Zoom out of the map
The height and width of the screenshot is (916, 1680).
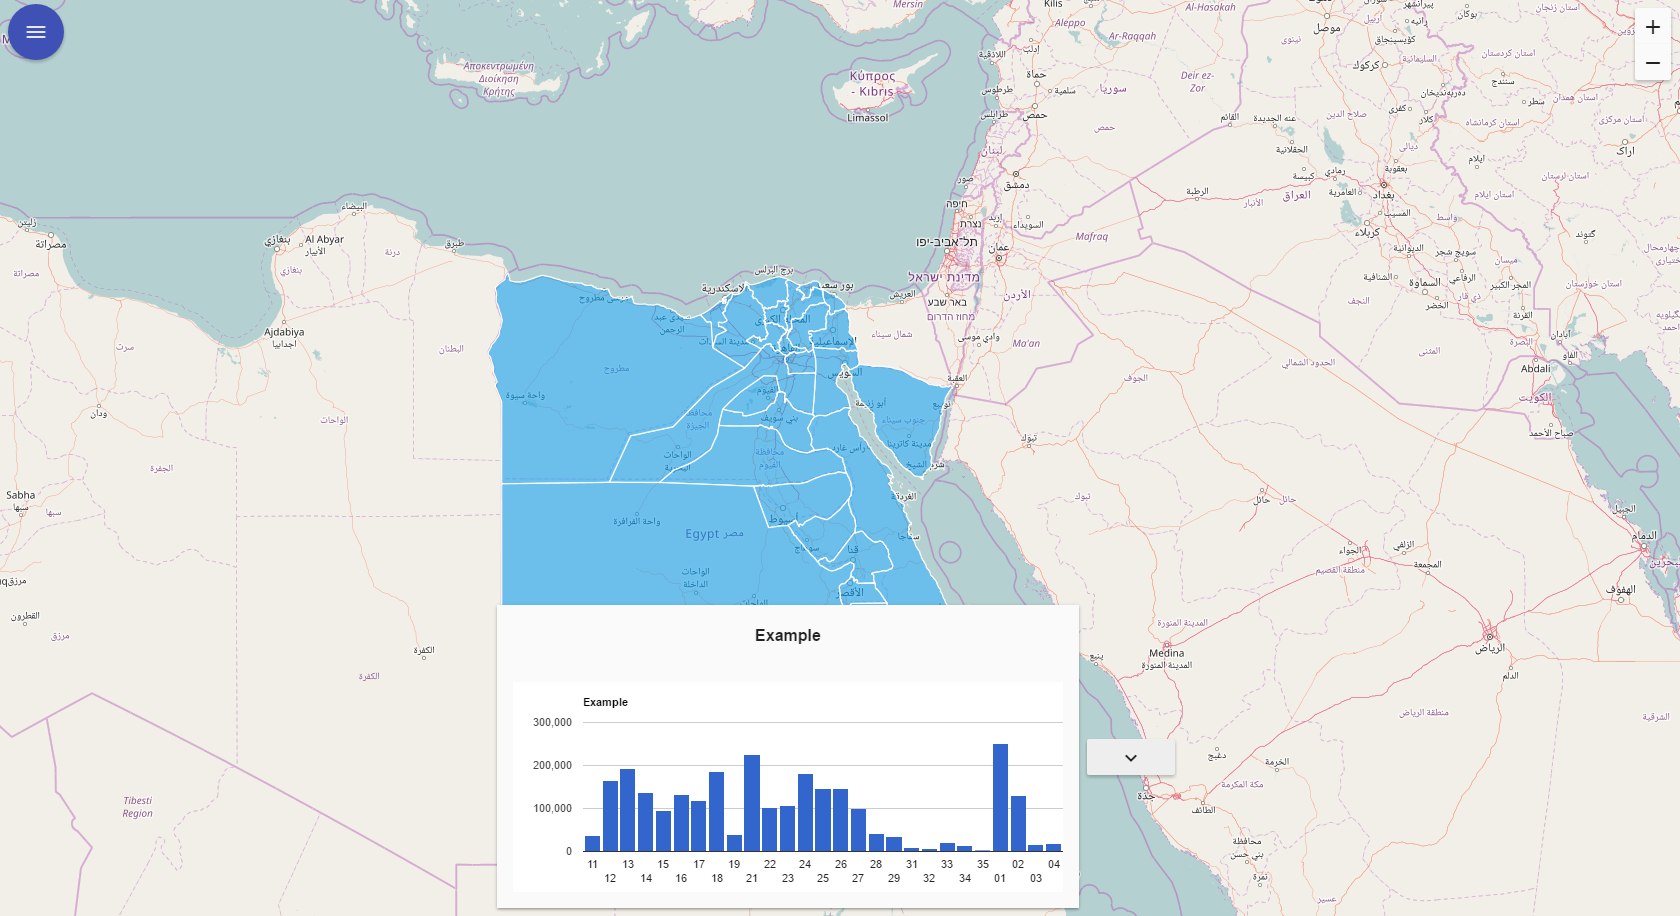1652,63
